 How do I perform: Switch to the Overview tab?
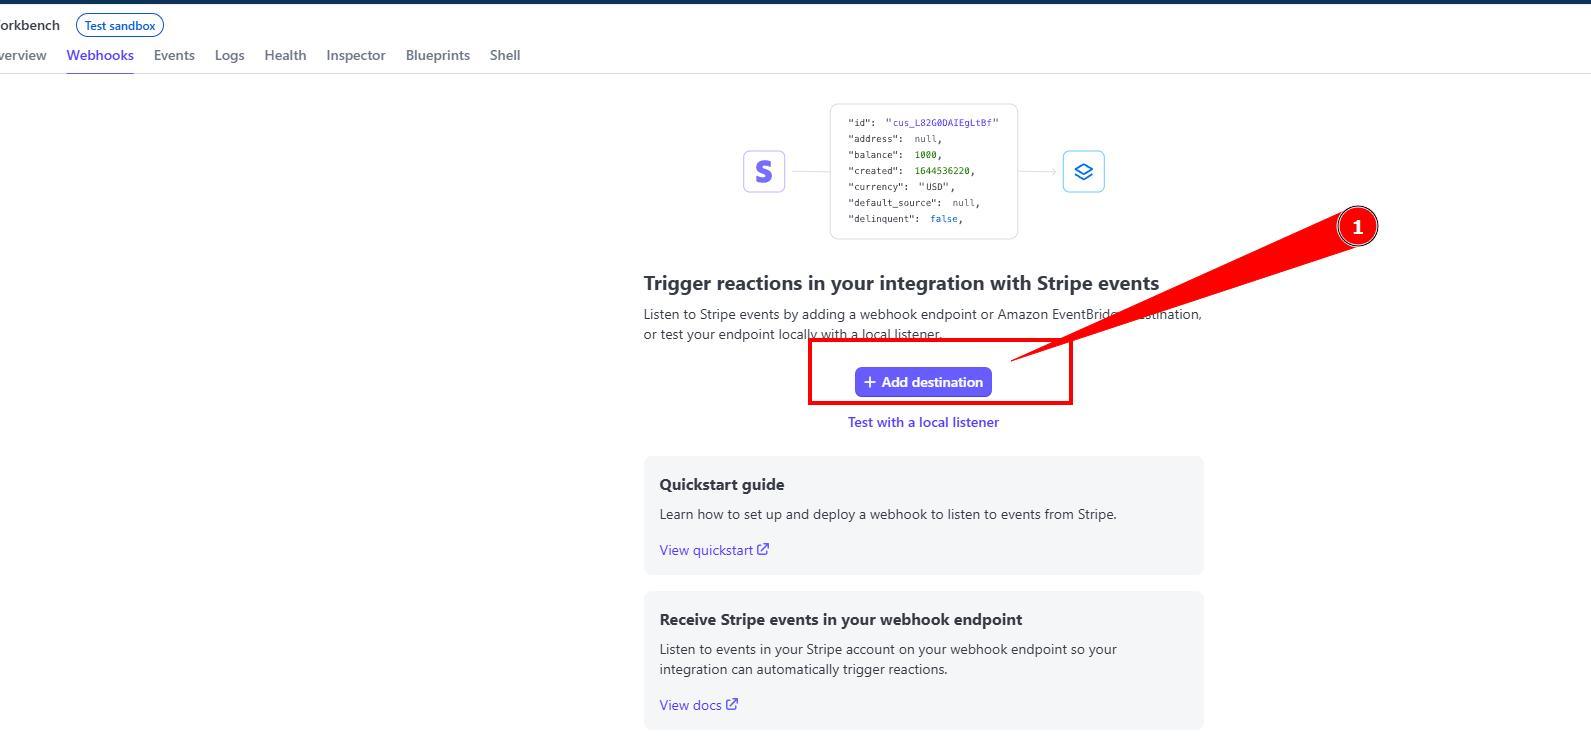pyautogui.click(x=22, y=55)
